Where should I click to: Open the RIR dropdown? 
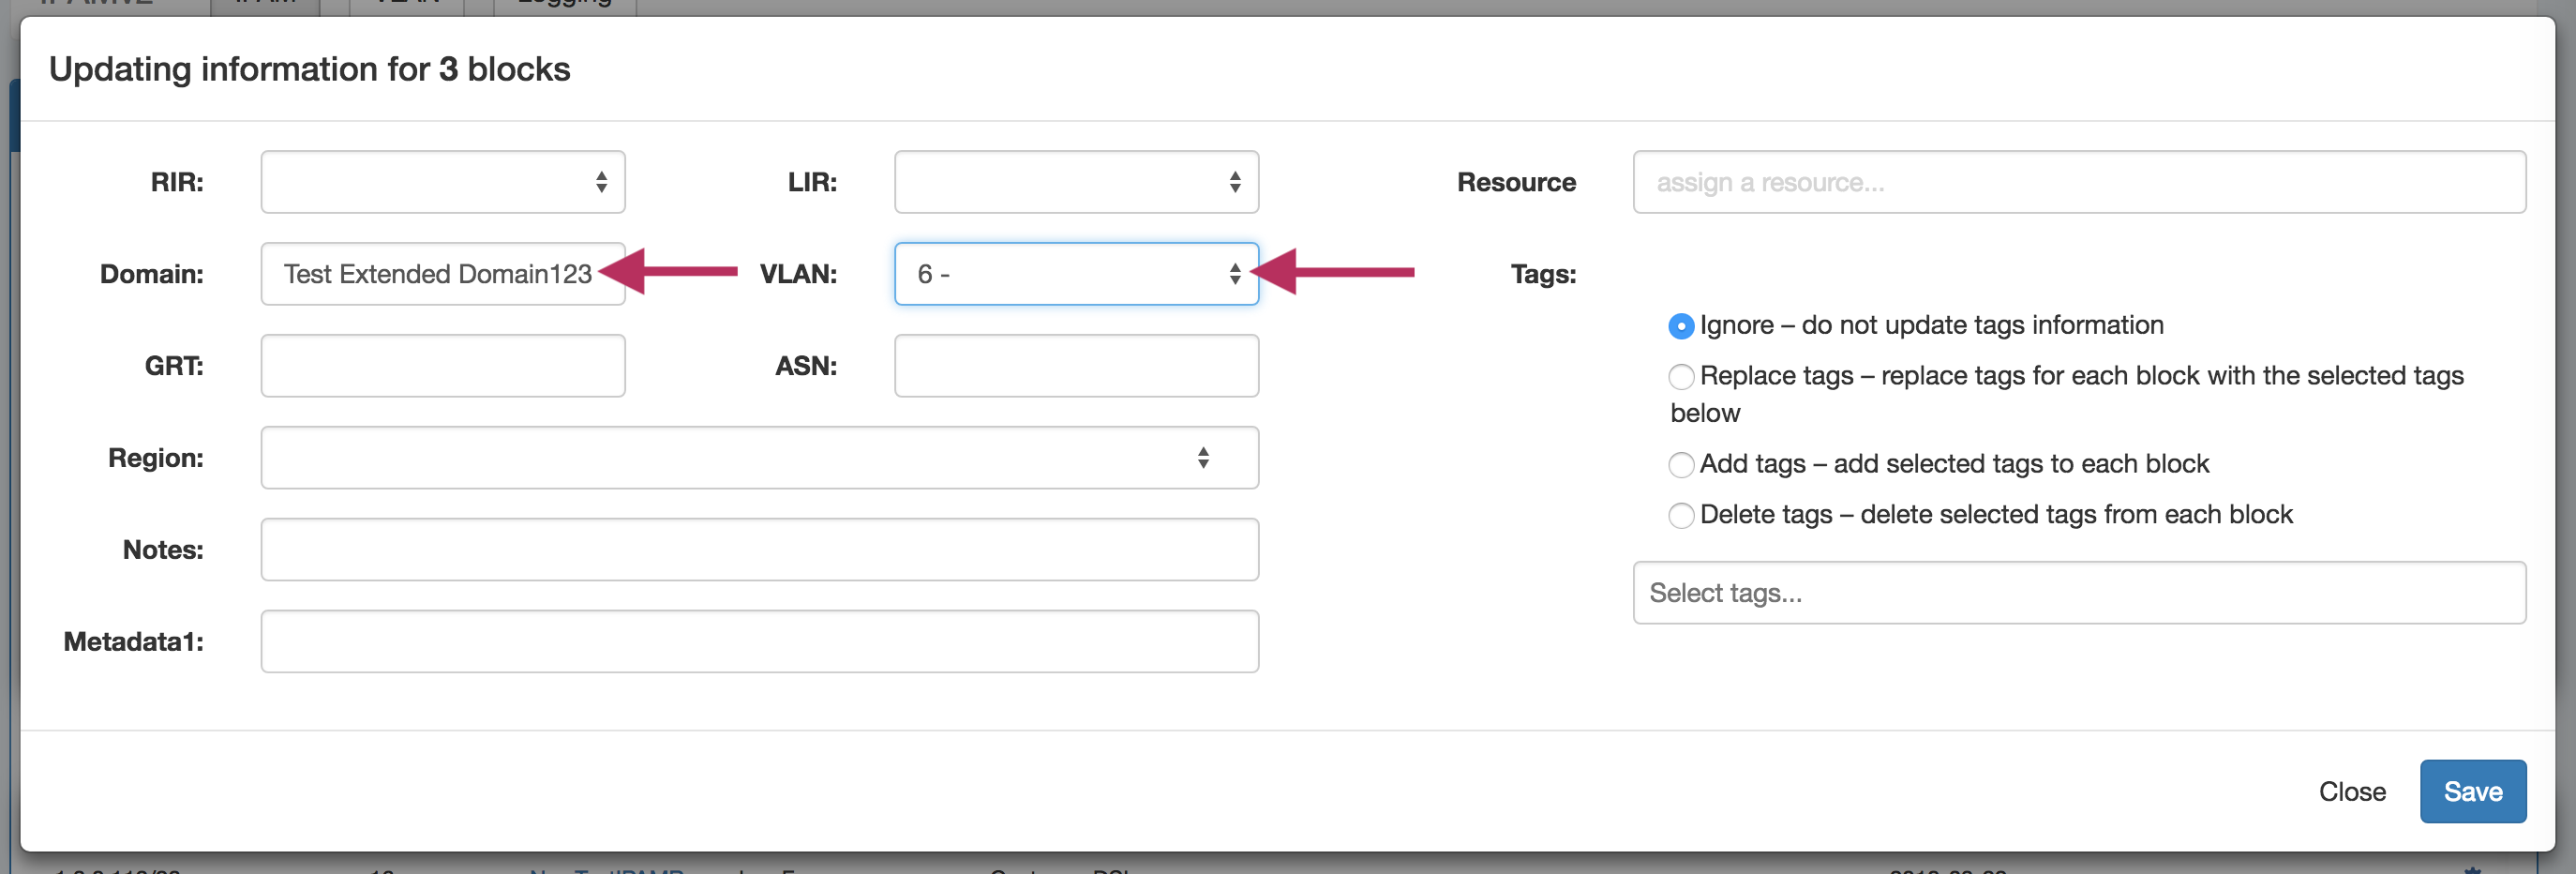tap(442, 182)
